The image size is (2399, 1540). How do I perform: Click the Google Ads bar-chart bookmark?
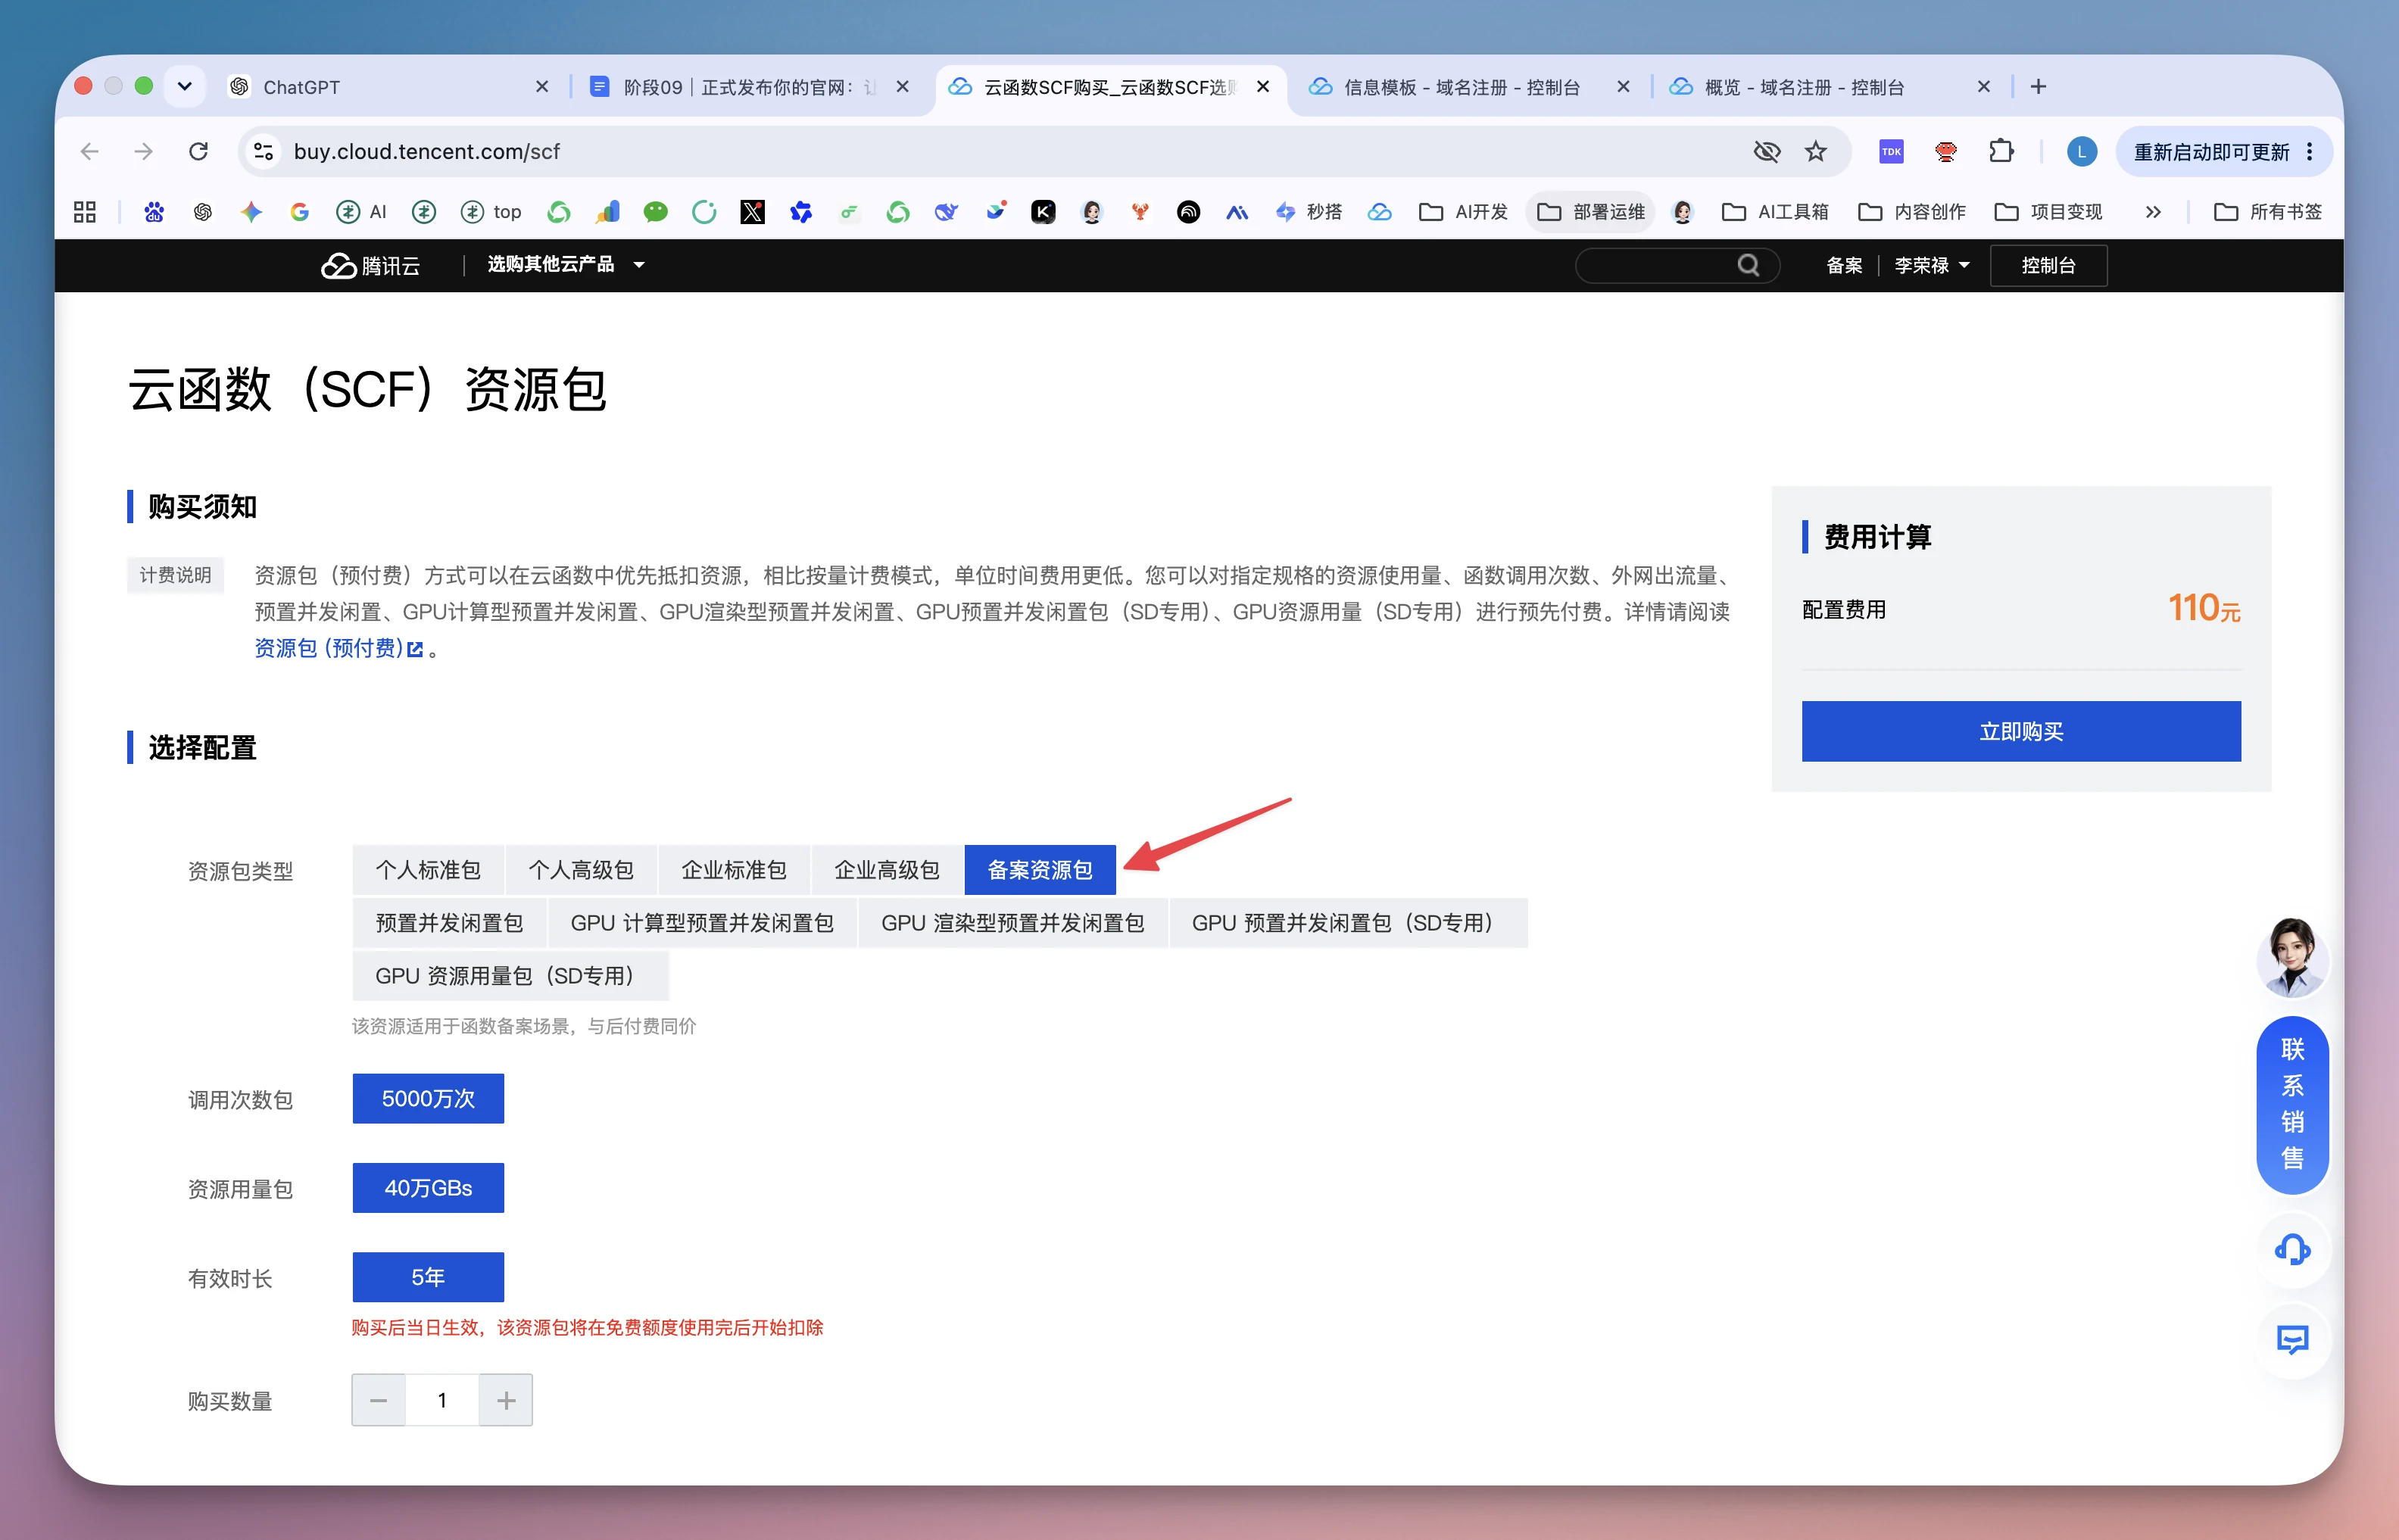pyautogui.click(x=607, y=212)
